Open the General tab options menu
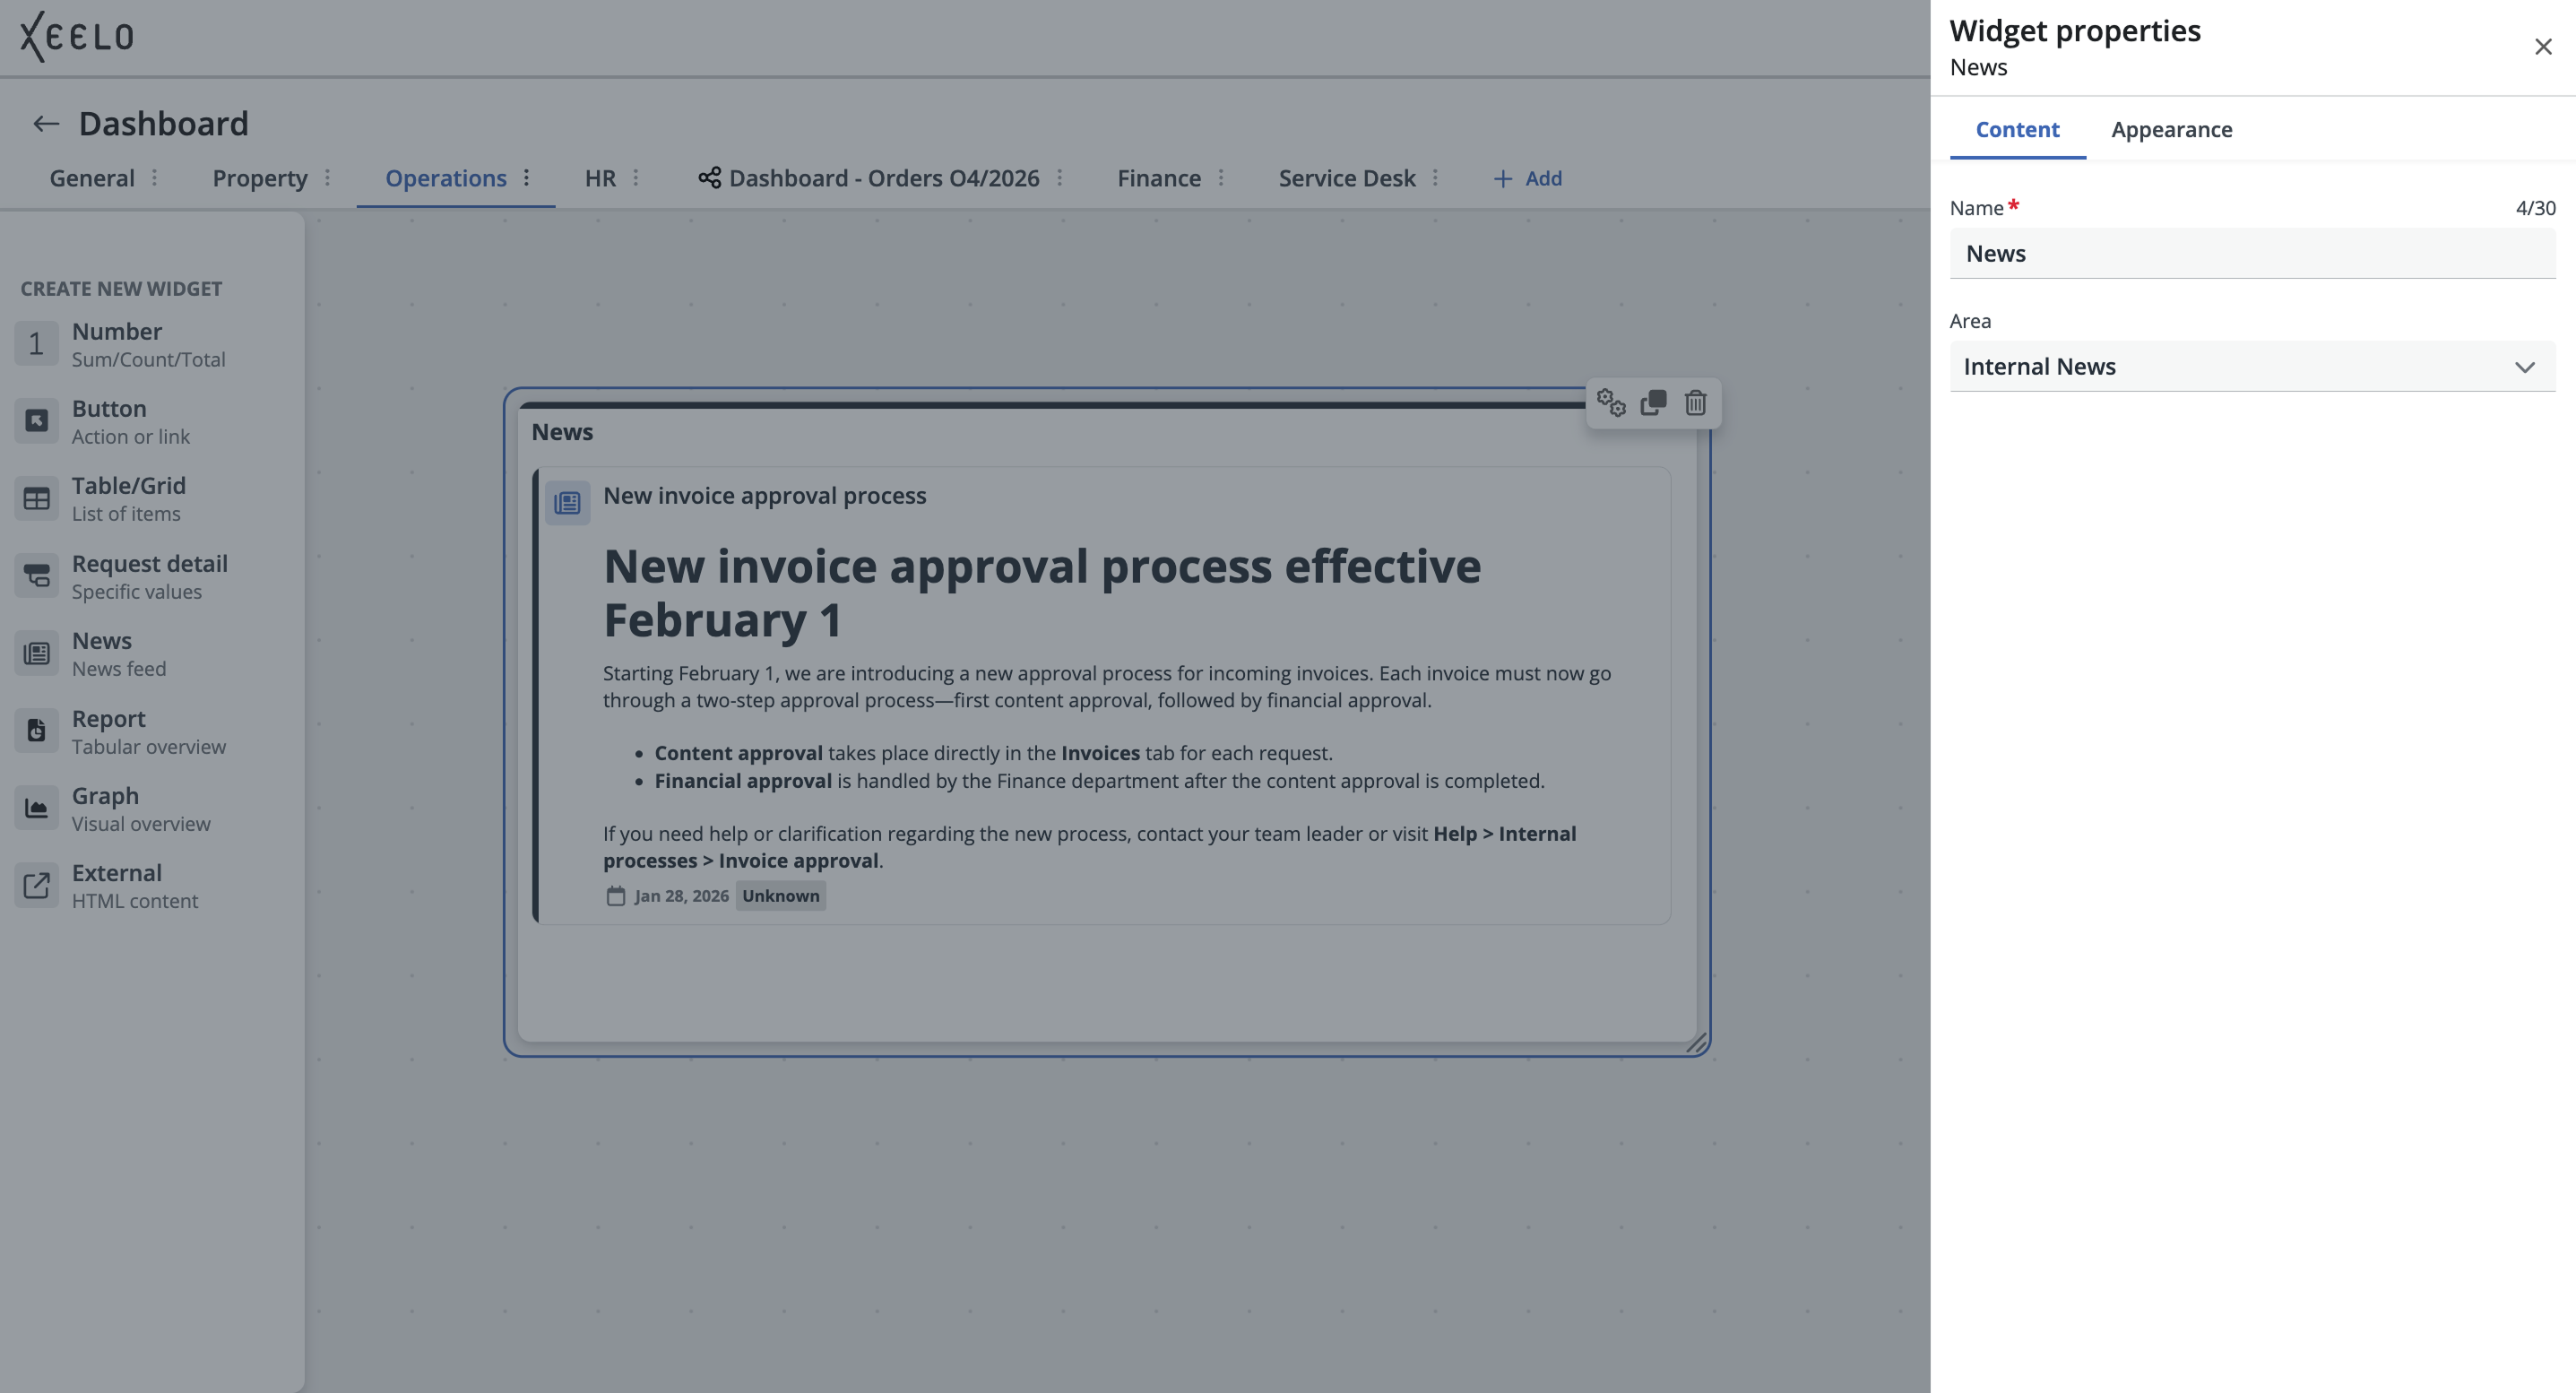2576x1393 pixels. click(154, 178)
